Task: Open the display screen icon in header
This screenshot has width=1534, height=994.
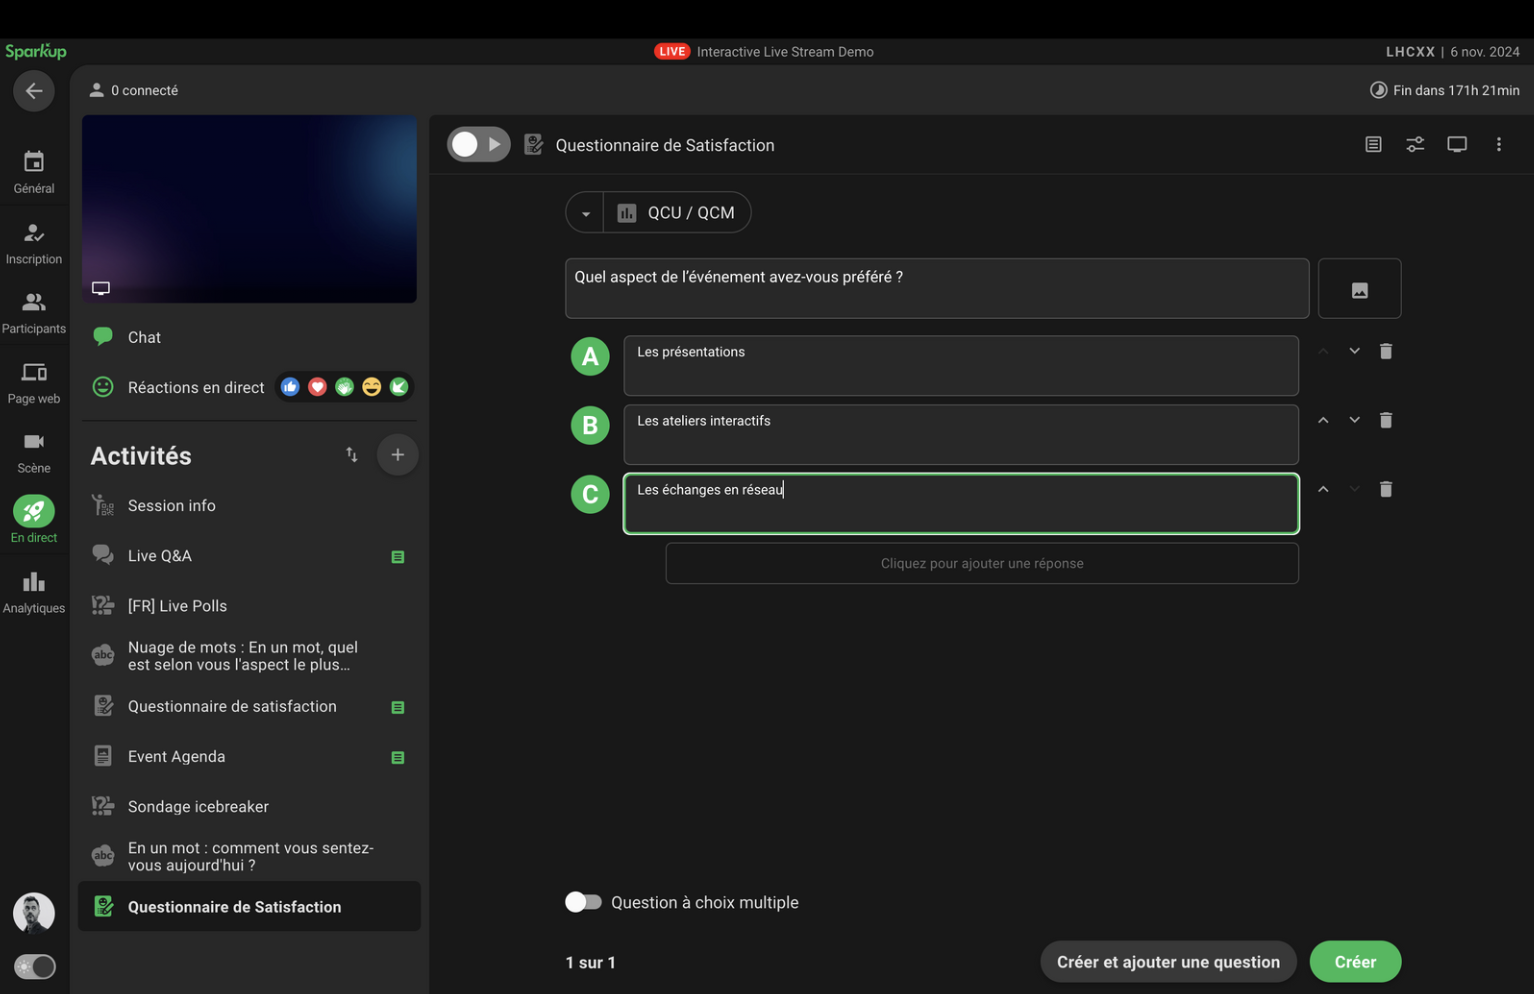Action: coord(1456,145)
